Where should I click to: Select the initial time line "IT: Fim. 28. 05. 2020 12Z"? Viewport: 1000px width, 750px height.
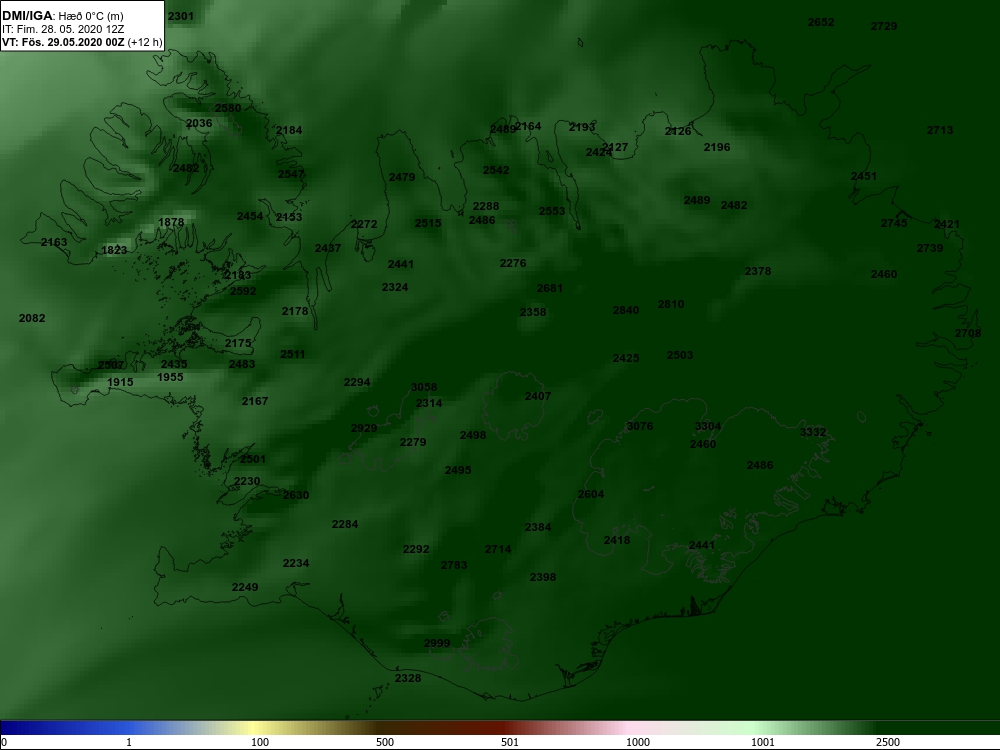coord(62,29)
